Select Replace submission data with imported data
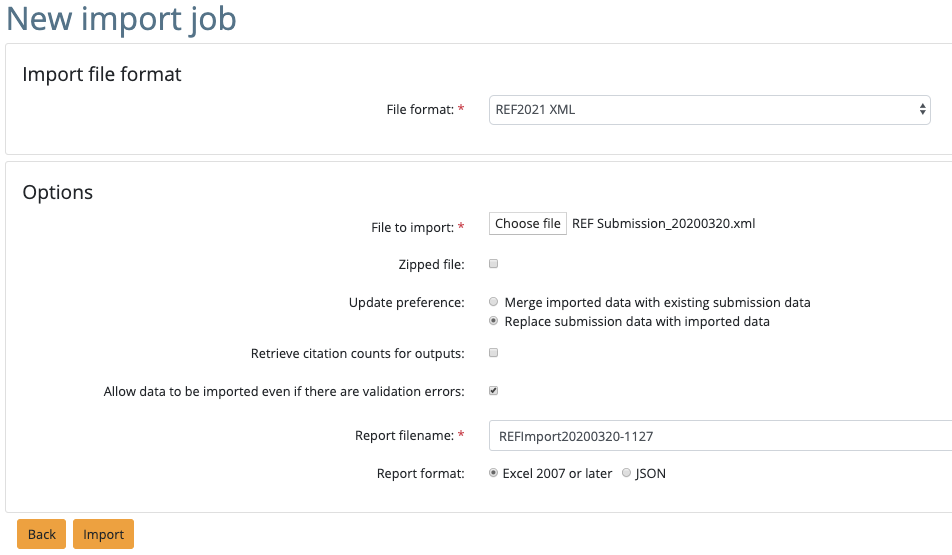The width and height of the screenshot is (952, 555). 494,322
